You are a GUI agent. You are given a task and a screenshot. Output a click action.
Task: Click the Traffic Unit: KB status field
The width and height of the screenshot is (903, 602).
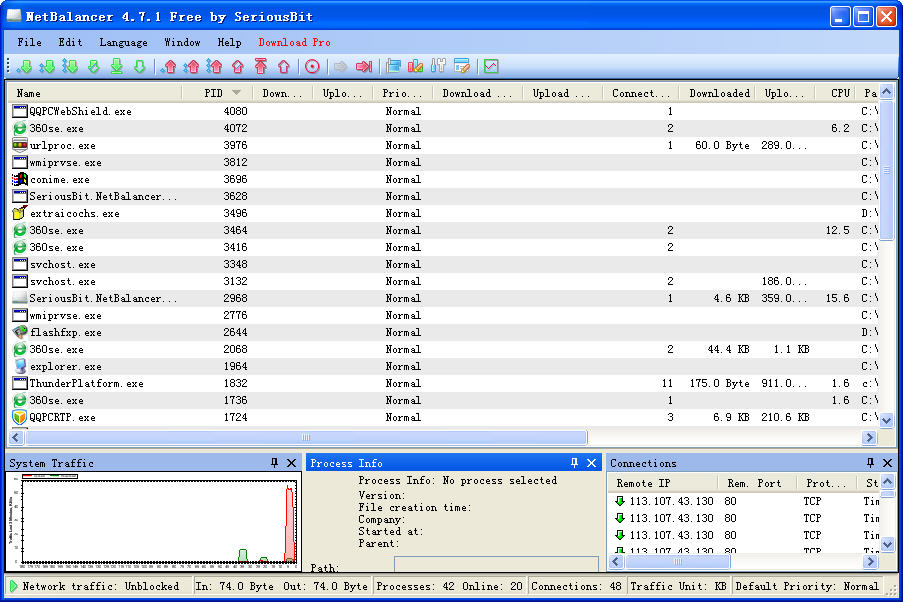678,586
